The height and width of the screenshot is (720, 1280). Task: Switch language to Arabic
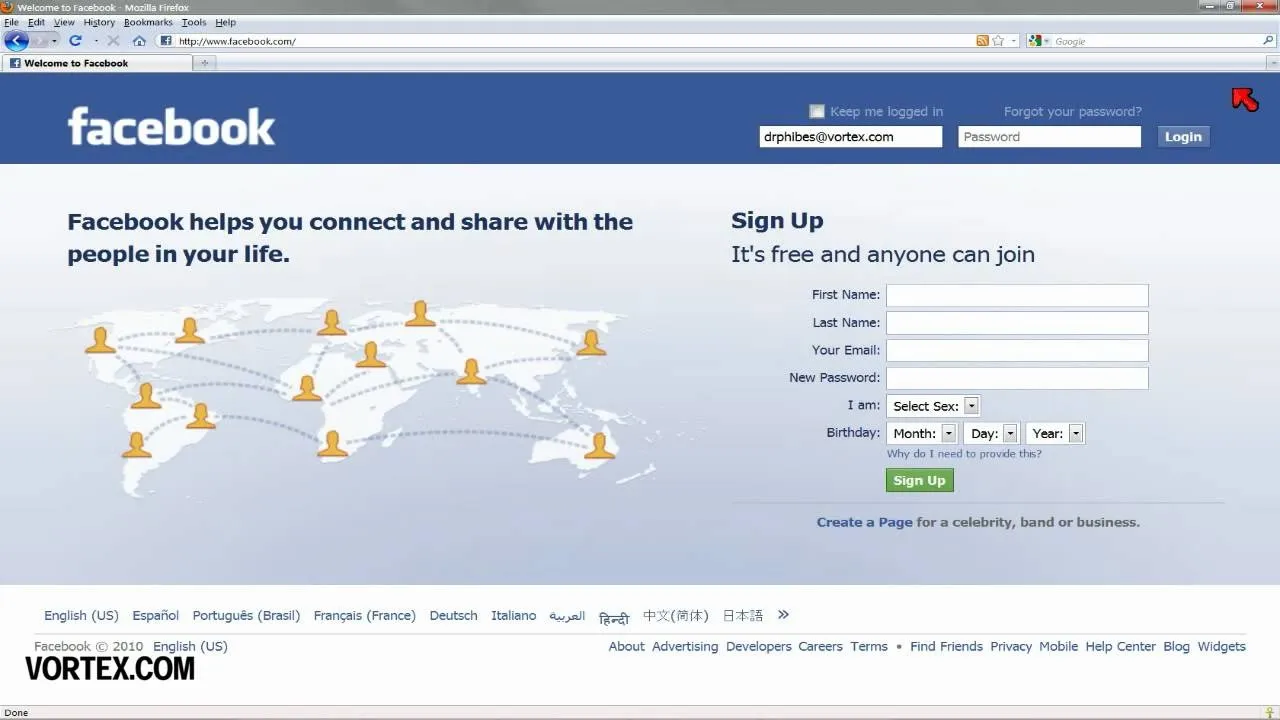567,616
